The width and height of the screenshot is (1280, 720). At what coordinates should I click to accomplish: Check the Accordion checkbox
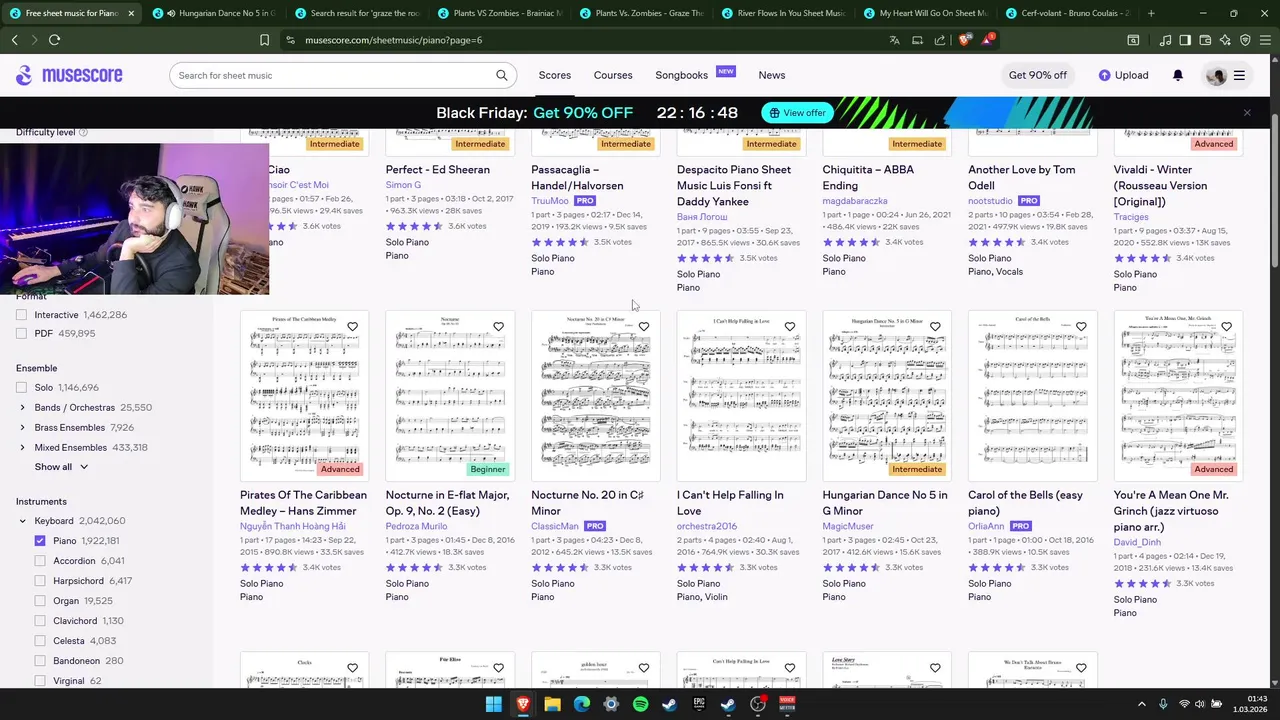click(x=40, y=561)
